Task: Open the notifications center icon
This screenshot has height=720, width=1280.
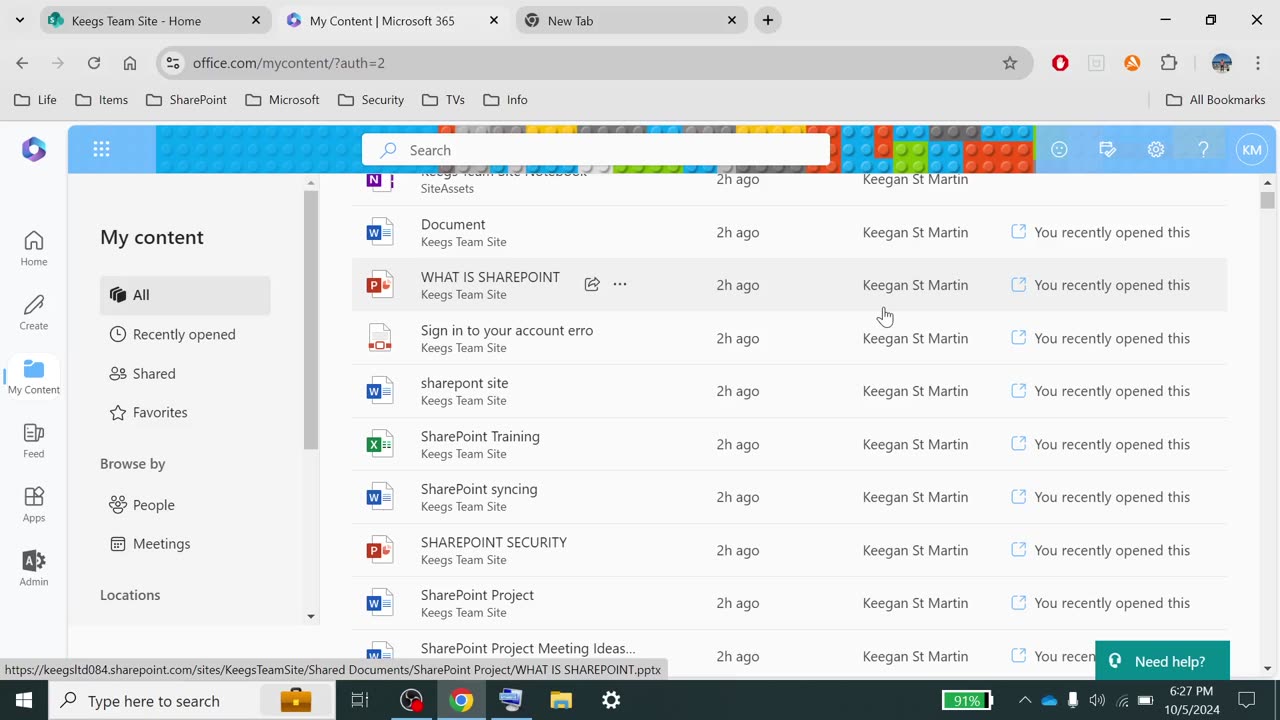Action: point(1247,700)
